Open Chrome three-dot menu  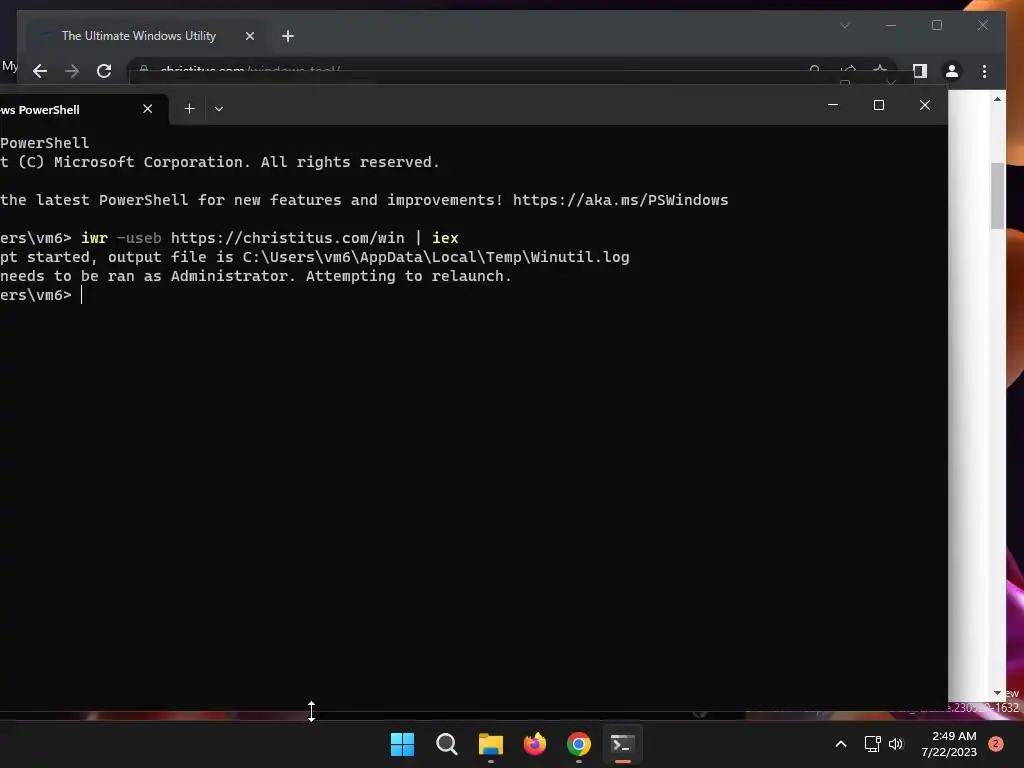[984, 71]
